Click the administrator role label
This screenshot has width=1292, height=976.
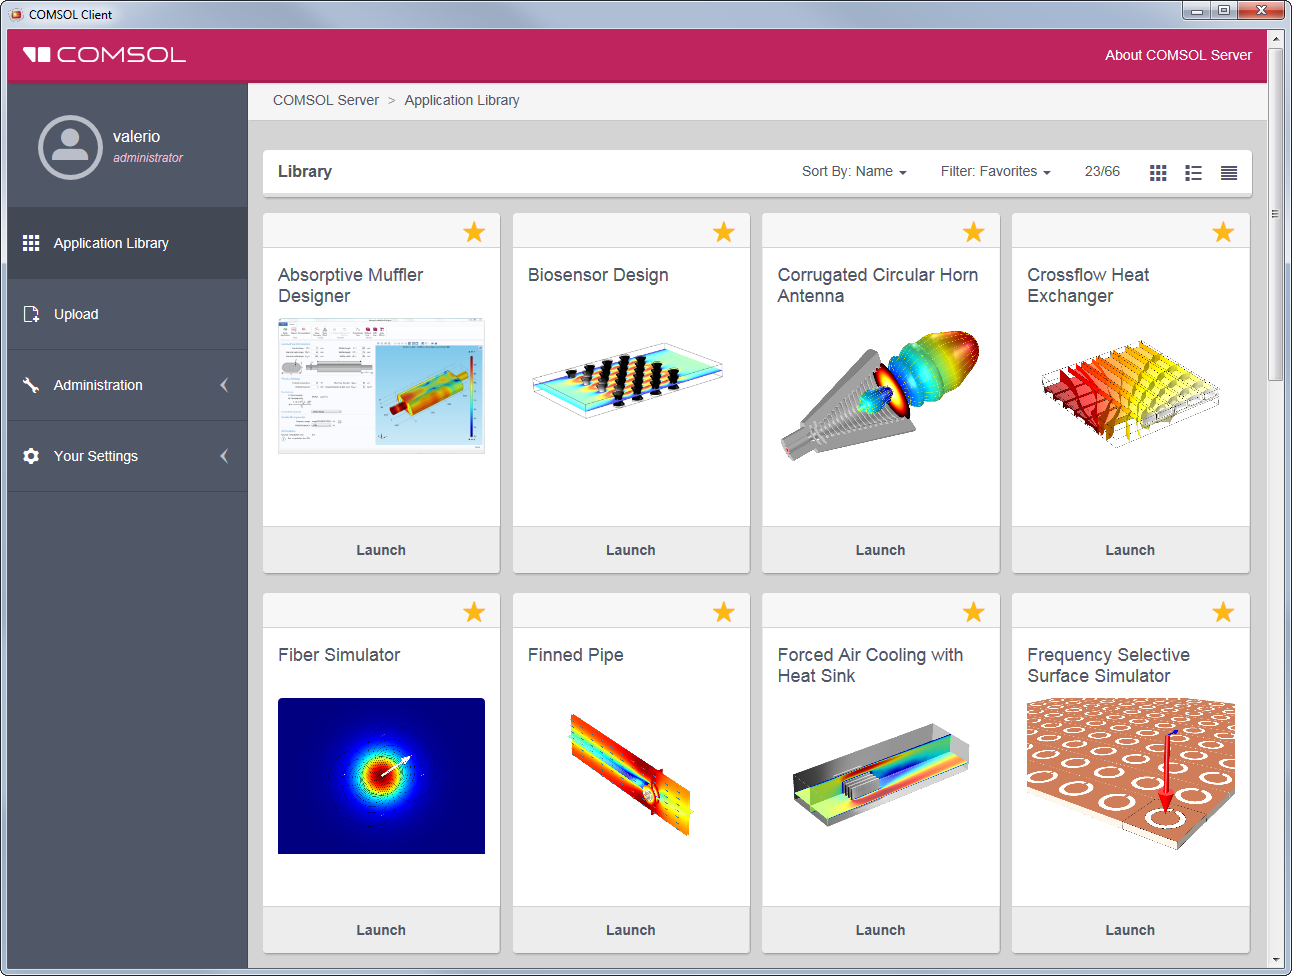(x=148, y=158)
